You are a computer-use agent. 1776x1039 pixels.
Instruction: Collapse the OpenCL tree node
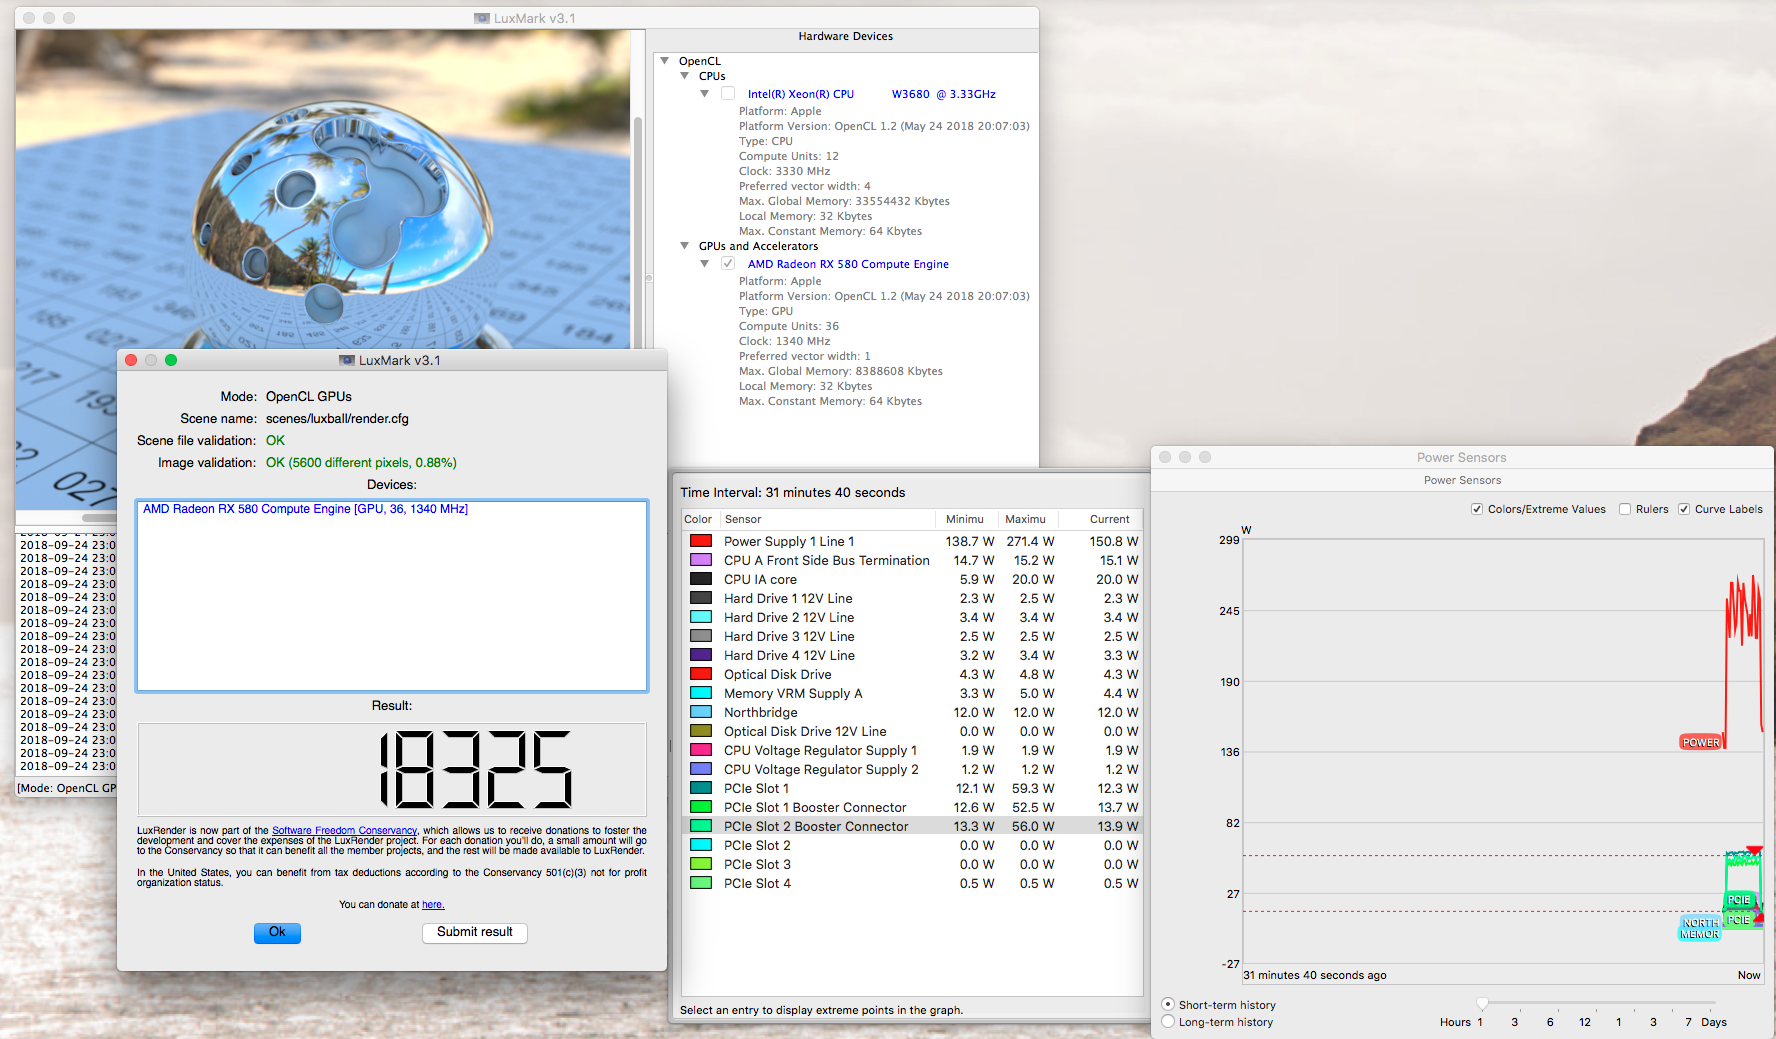[665, 61]
